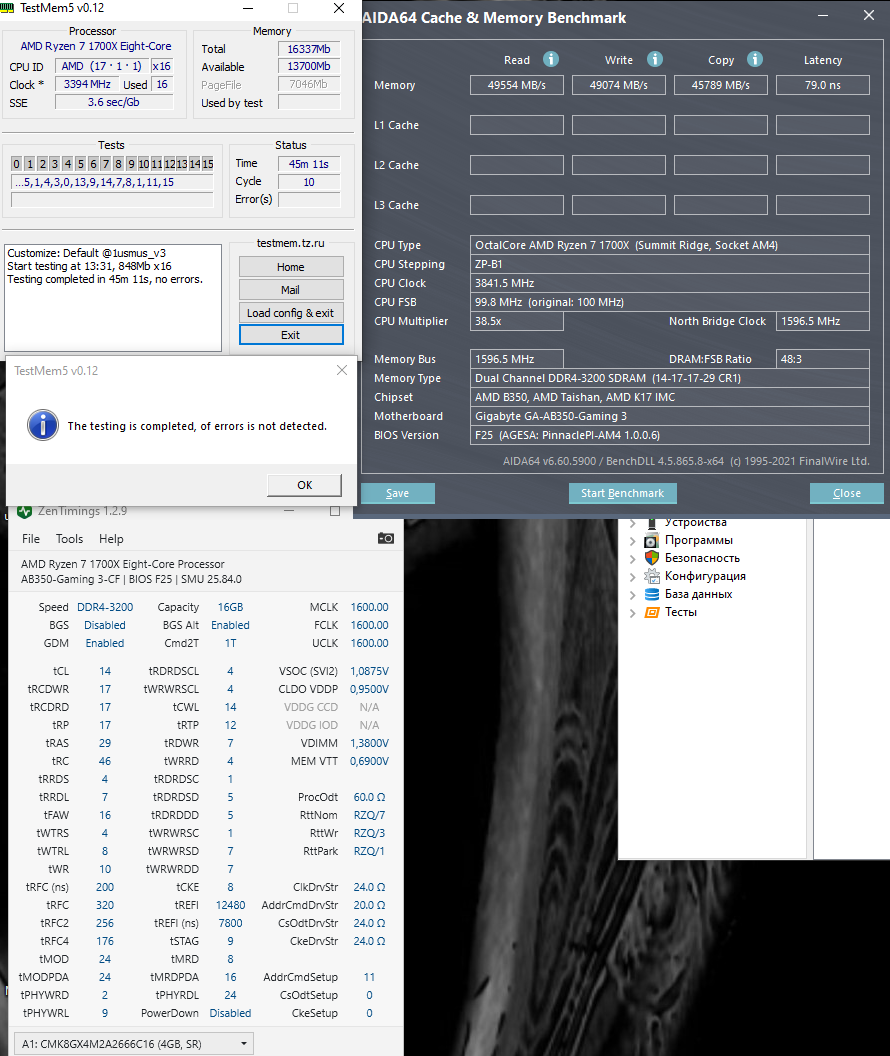This screenshot has width=890, height=1056.
Task: Click the FCLK 1600.00 value
Action: click(x=369, y=625)
